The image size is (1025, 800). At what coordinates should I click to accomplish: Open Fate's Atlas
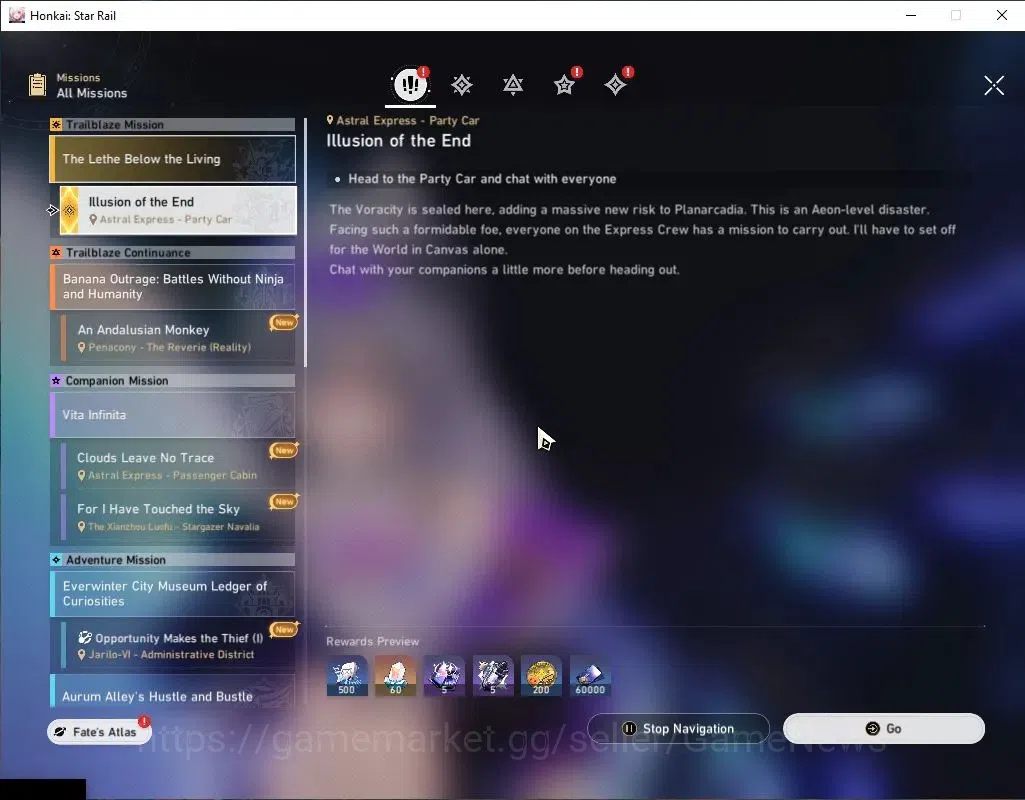99,731
